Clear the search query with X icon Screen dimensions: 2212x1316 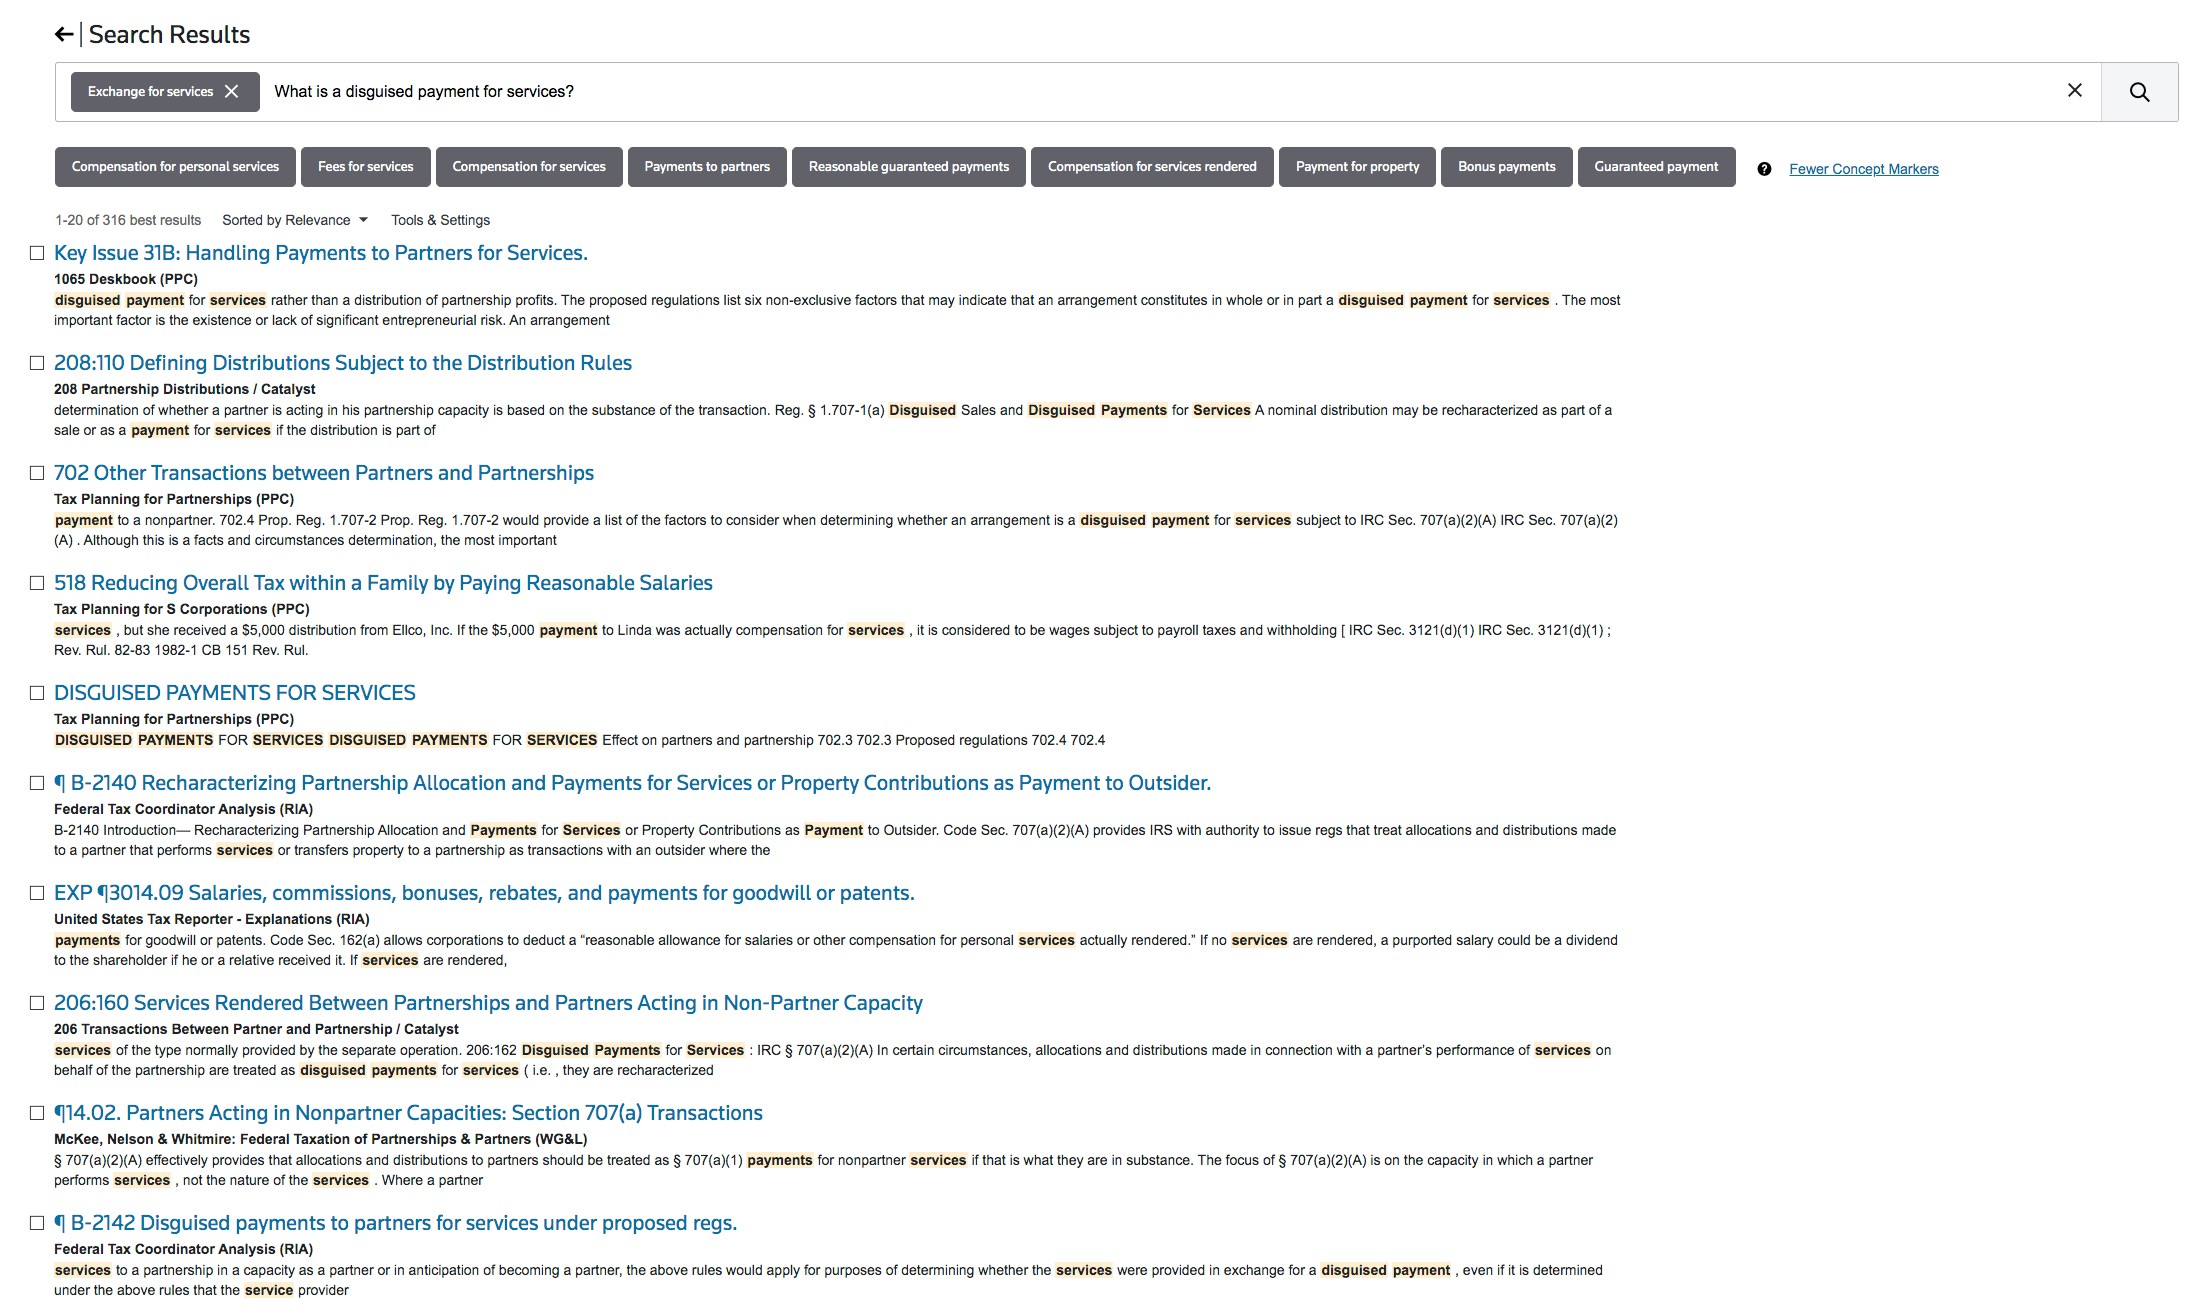click(2075, 91)
